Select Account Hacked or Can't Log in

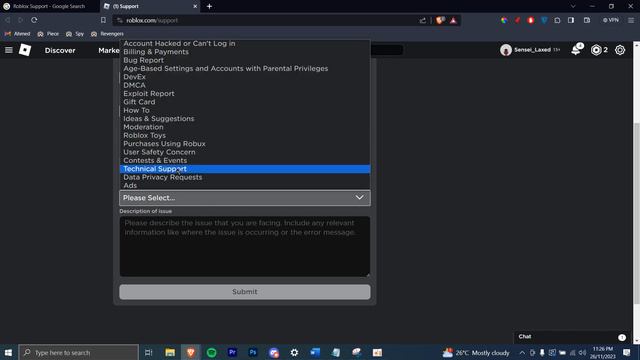click(245, 43)
